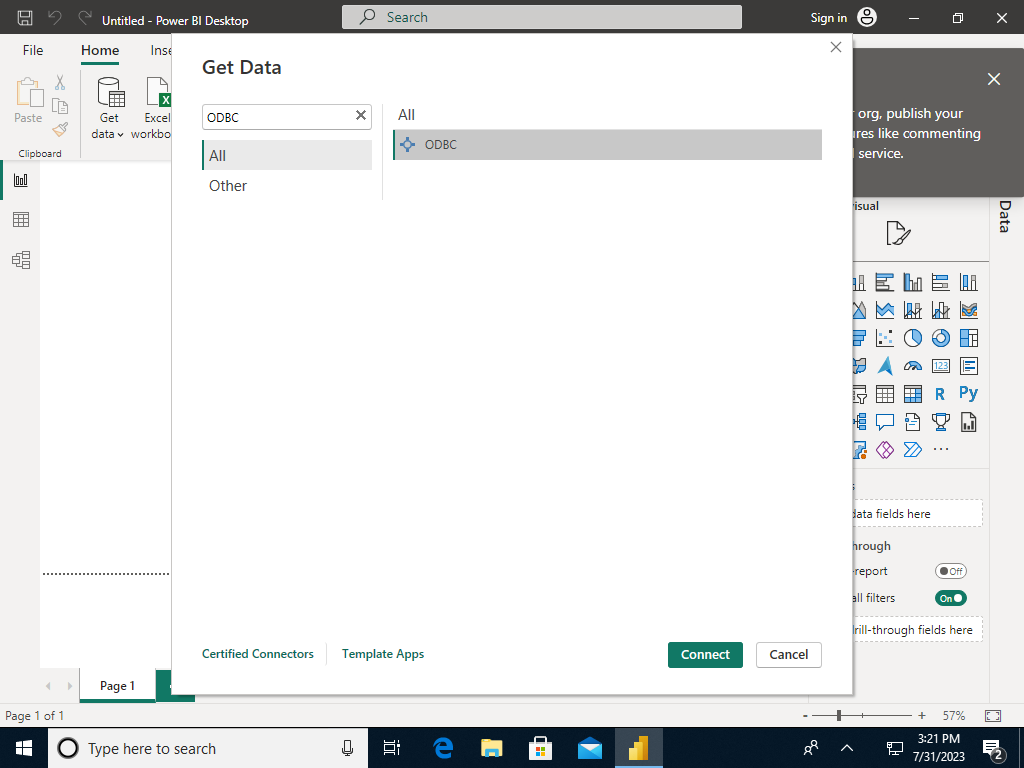Turn on the Cross-report toggle
The width and height of the screenshot is (1024, 768).
coord(950,571)
